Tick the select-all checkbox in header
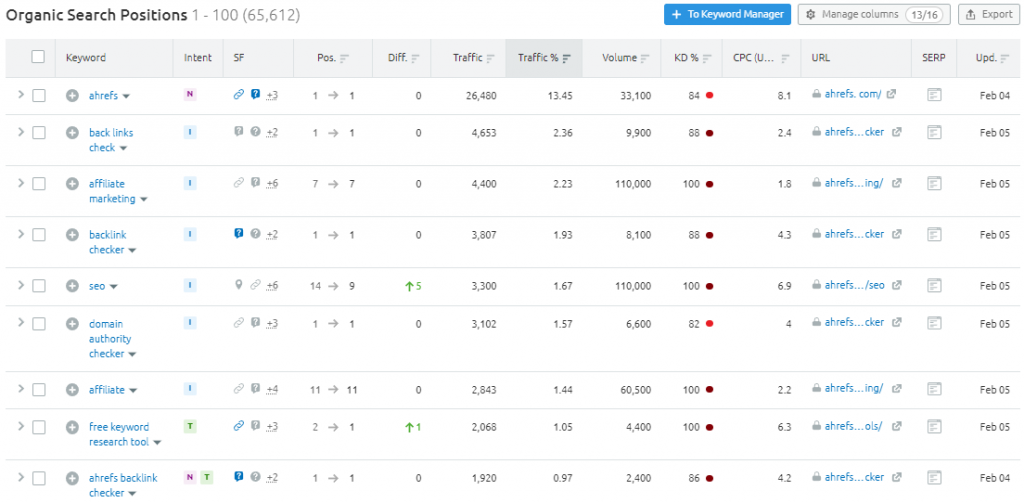Image resolution: width=1024 pixels, height=503 pixels. pyautogui.click(x=38, y=57)
